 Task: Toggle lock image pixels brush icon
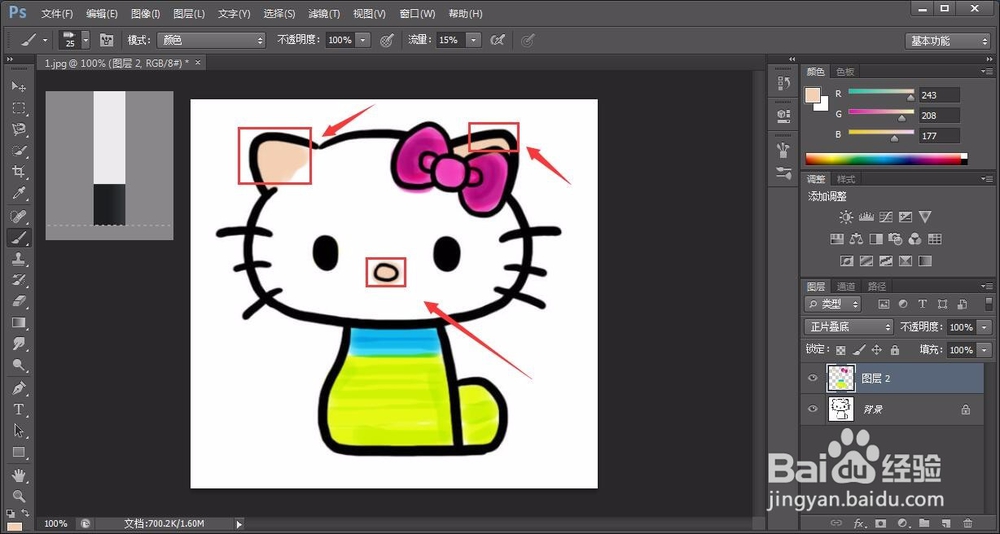[x=859, y=350]
